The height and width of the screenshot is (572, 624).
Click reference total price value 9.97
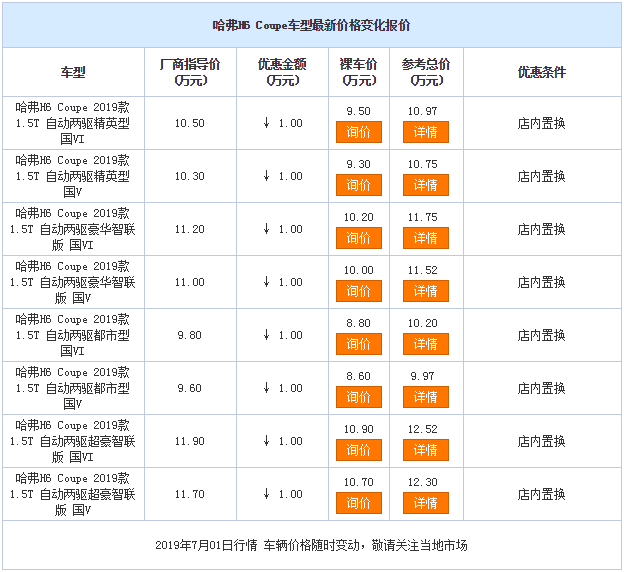(x=423, y=376)
